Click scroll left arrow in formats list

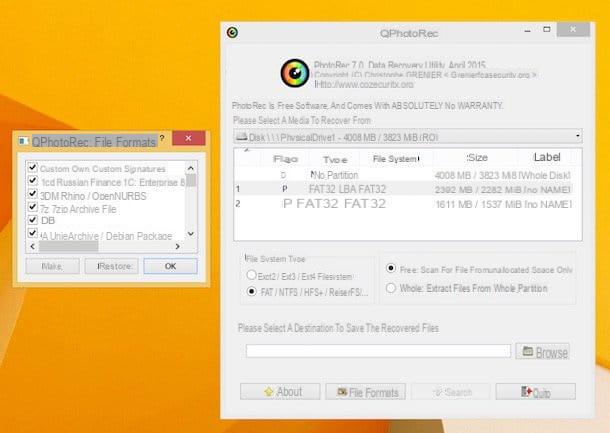[x=33, y=246]
